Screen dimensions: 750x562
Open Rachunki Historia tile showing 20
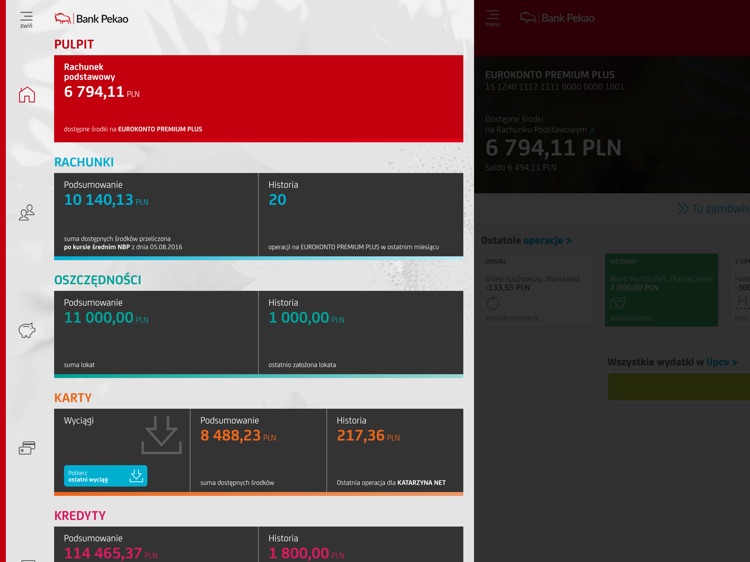(361, 215)
